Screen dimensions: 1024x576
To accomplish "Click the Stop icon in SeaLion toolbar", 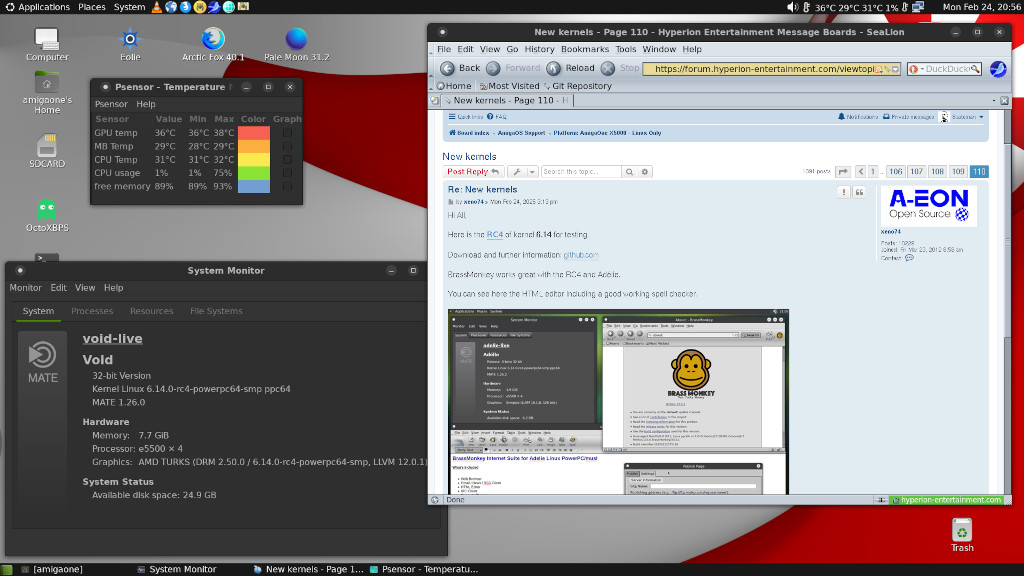I will coord(607,69).
